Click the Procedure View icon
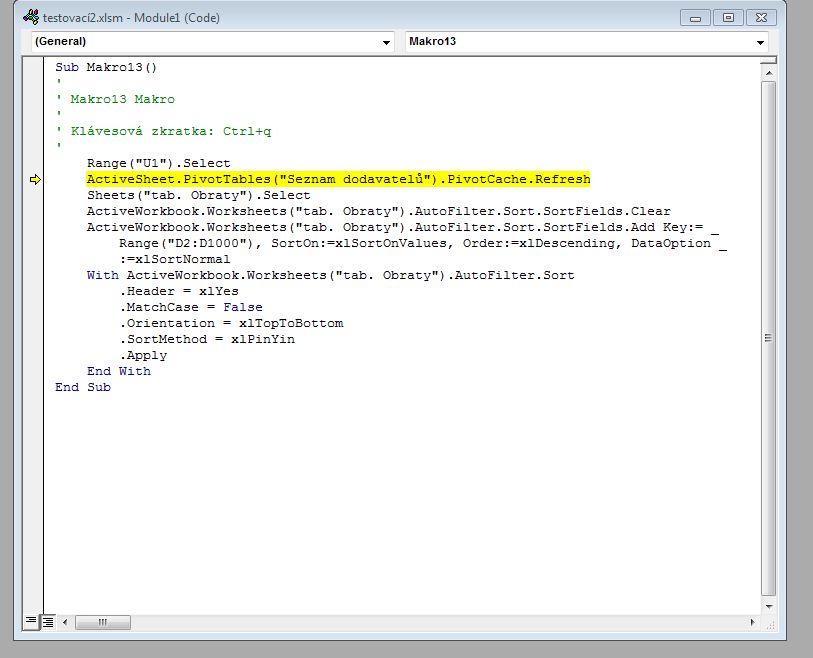Image resolution: width=813 pixels, height=658 pixels. click(31, 621)
